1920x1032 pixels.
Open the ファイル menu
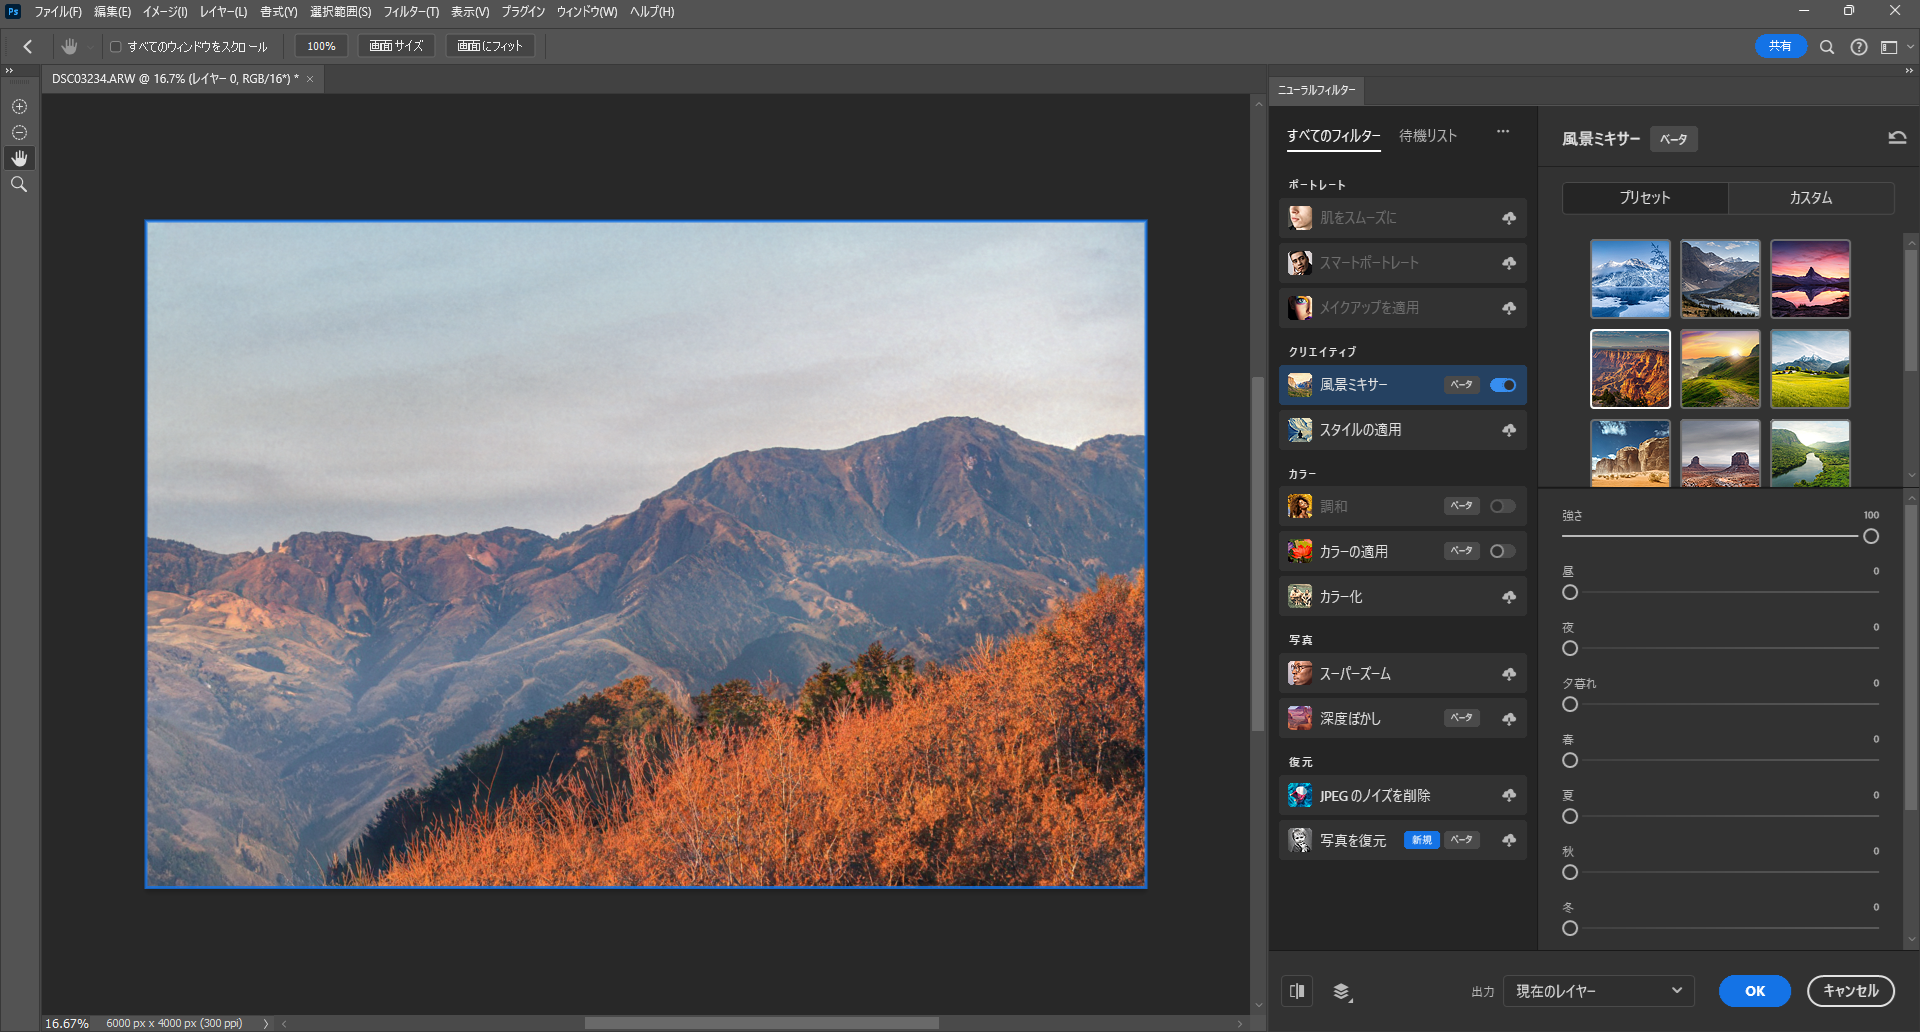[x=58, y=12]
